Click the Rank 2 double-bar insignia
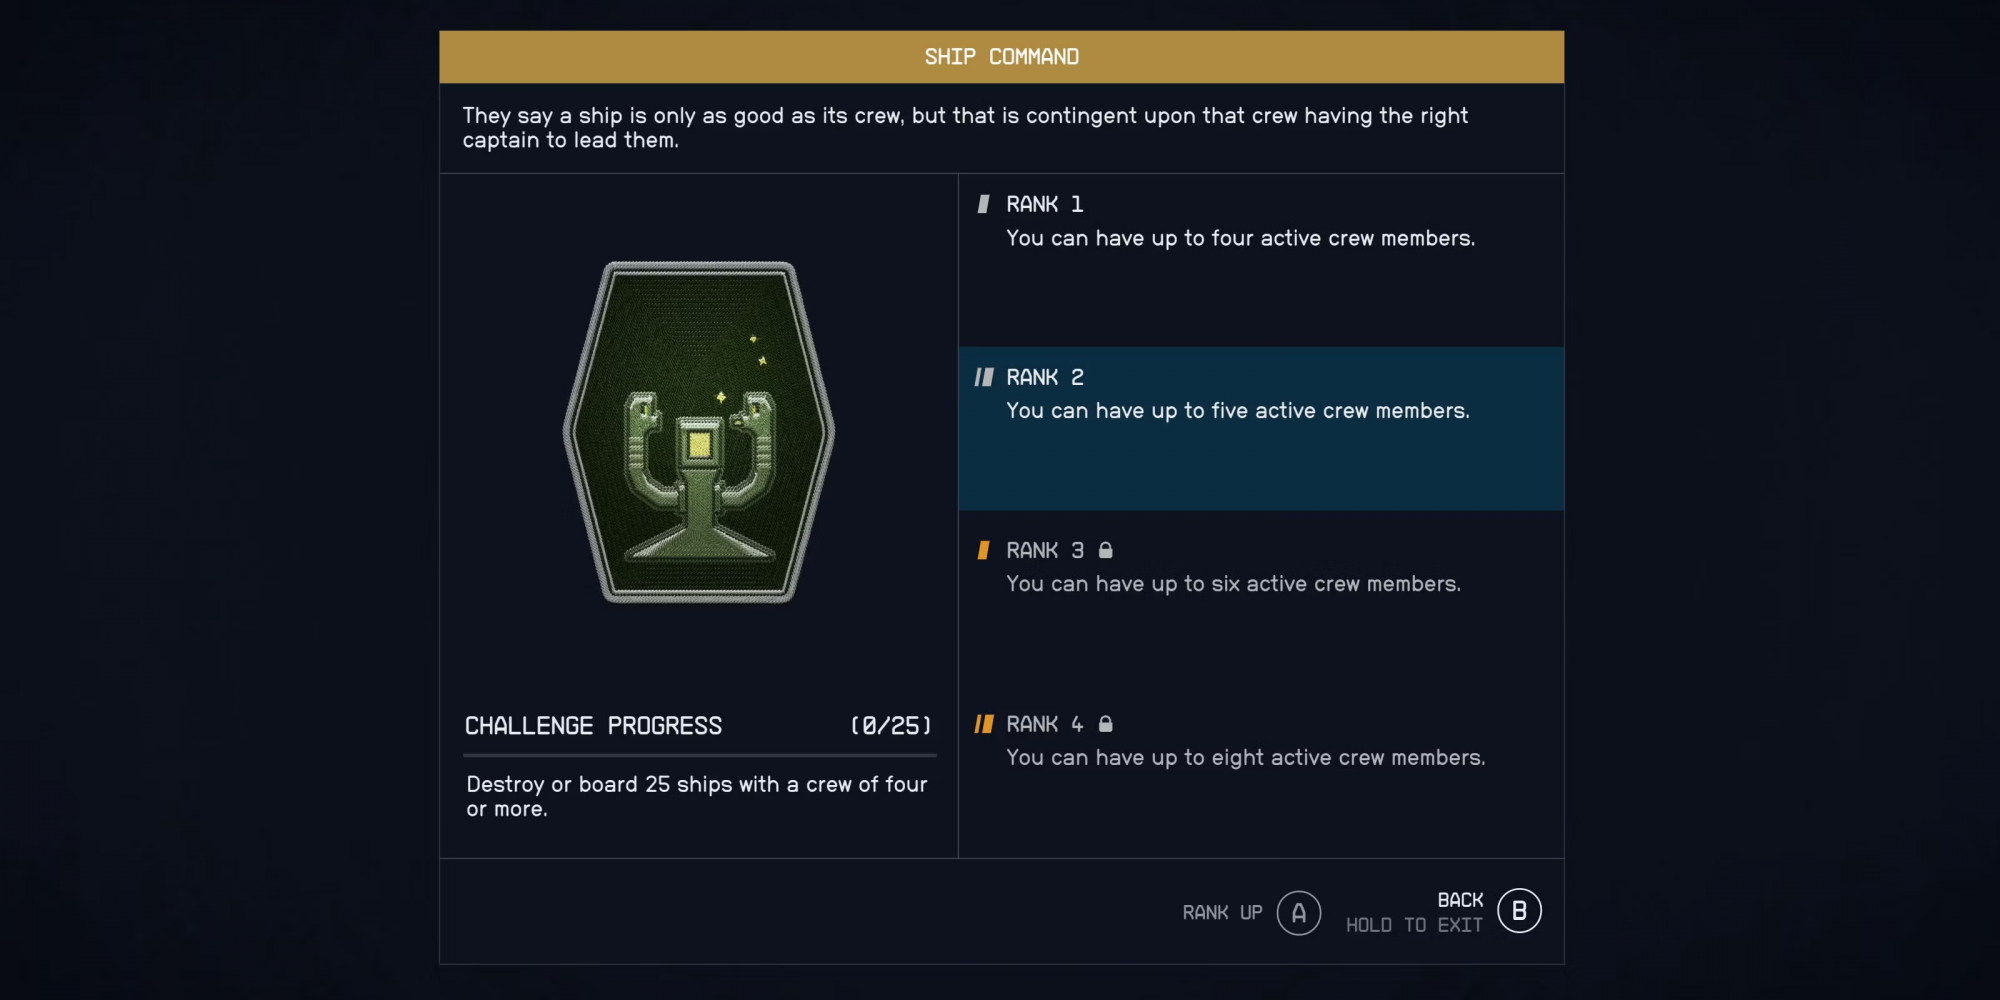2000x1000 pixels. click(984, 377)
